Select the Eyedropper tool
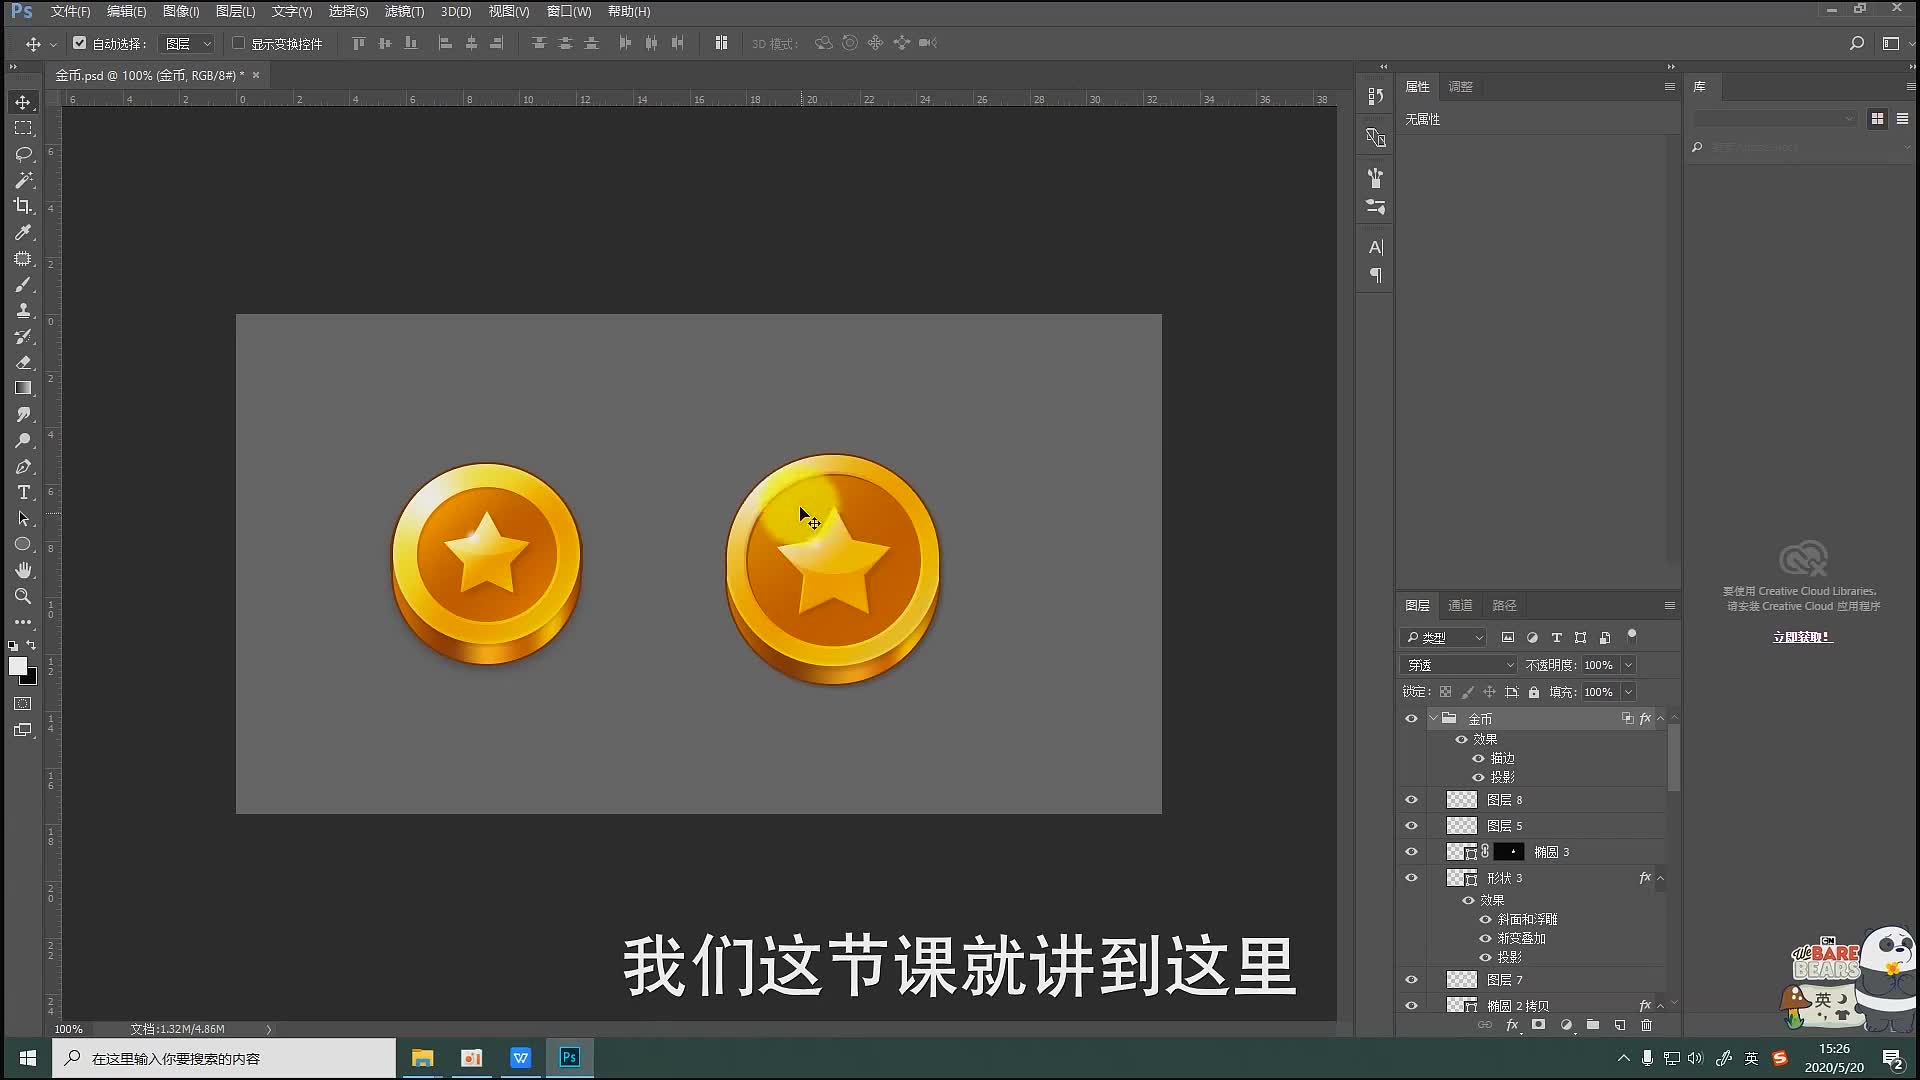 (x=23, y=232)
